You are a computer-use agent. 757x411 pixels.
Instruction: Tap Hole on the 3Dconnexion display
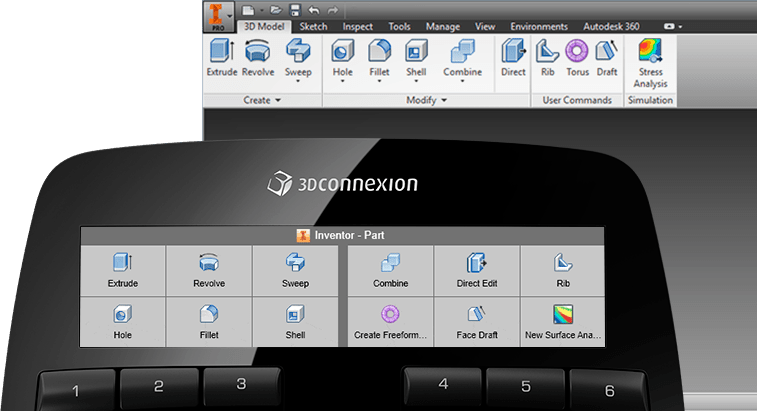pyautogui.click(x=123, y=322)
